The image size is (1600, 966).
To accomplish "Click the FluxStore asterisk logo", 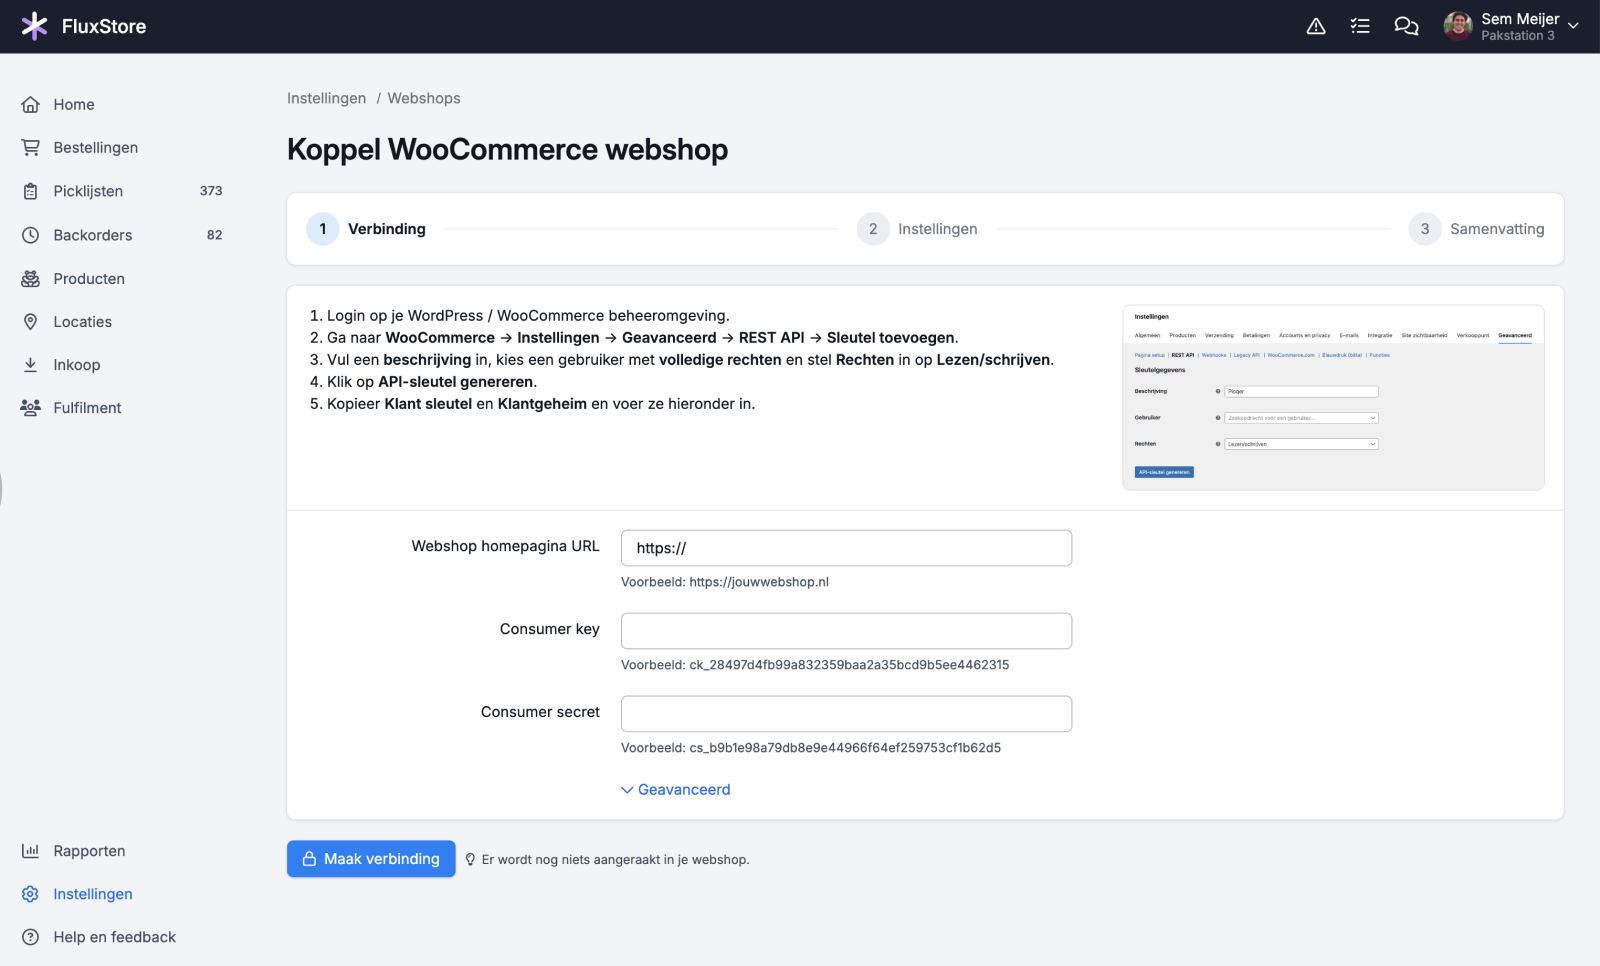I will point(34,26).
